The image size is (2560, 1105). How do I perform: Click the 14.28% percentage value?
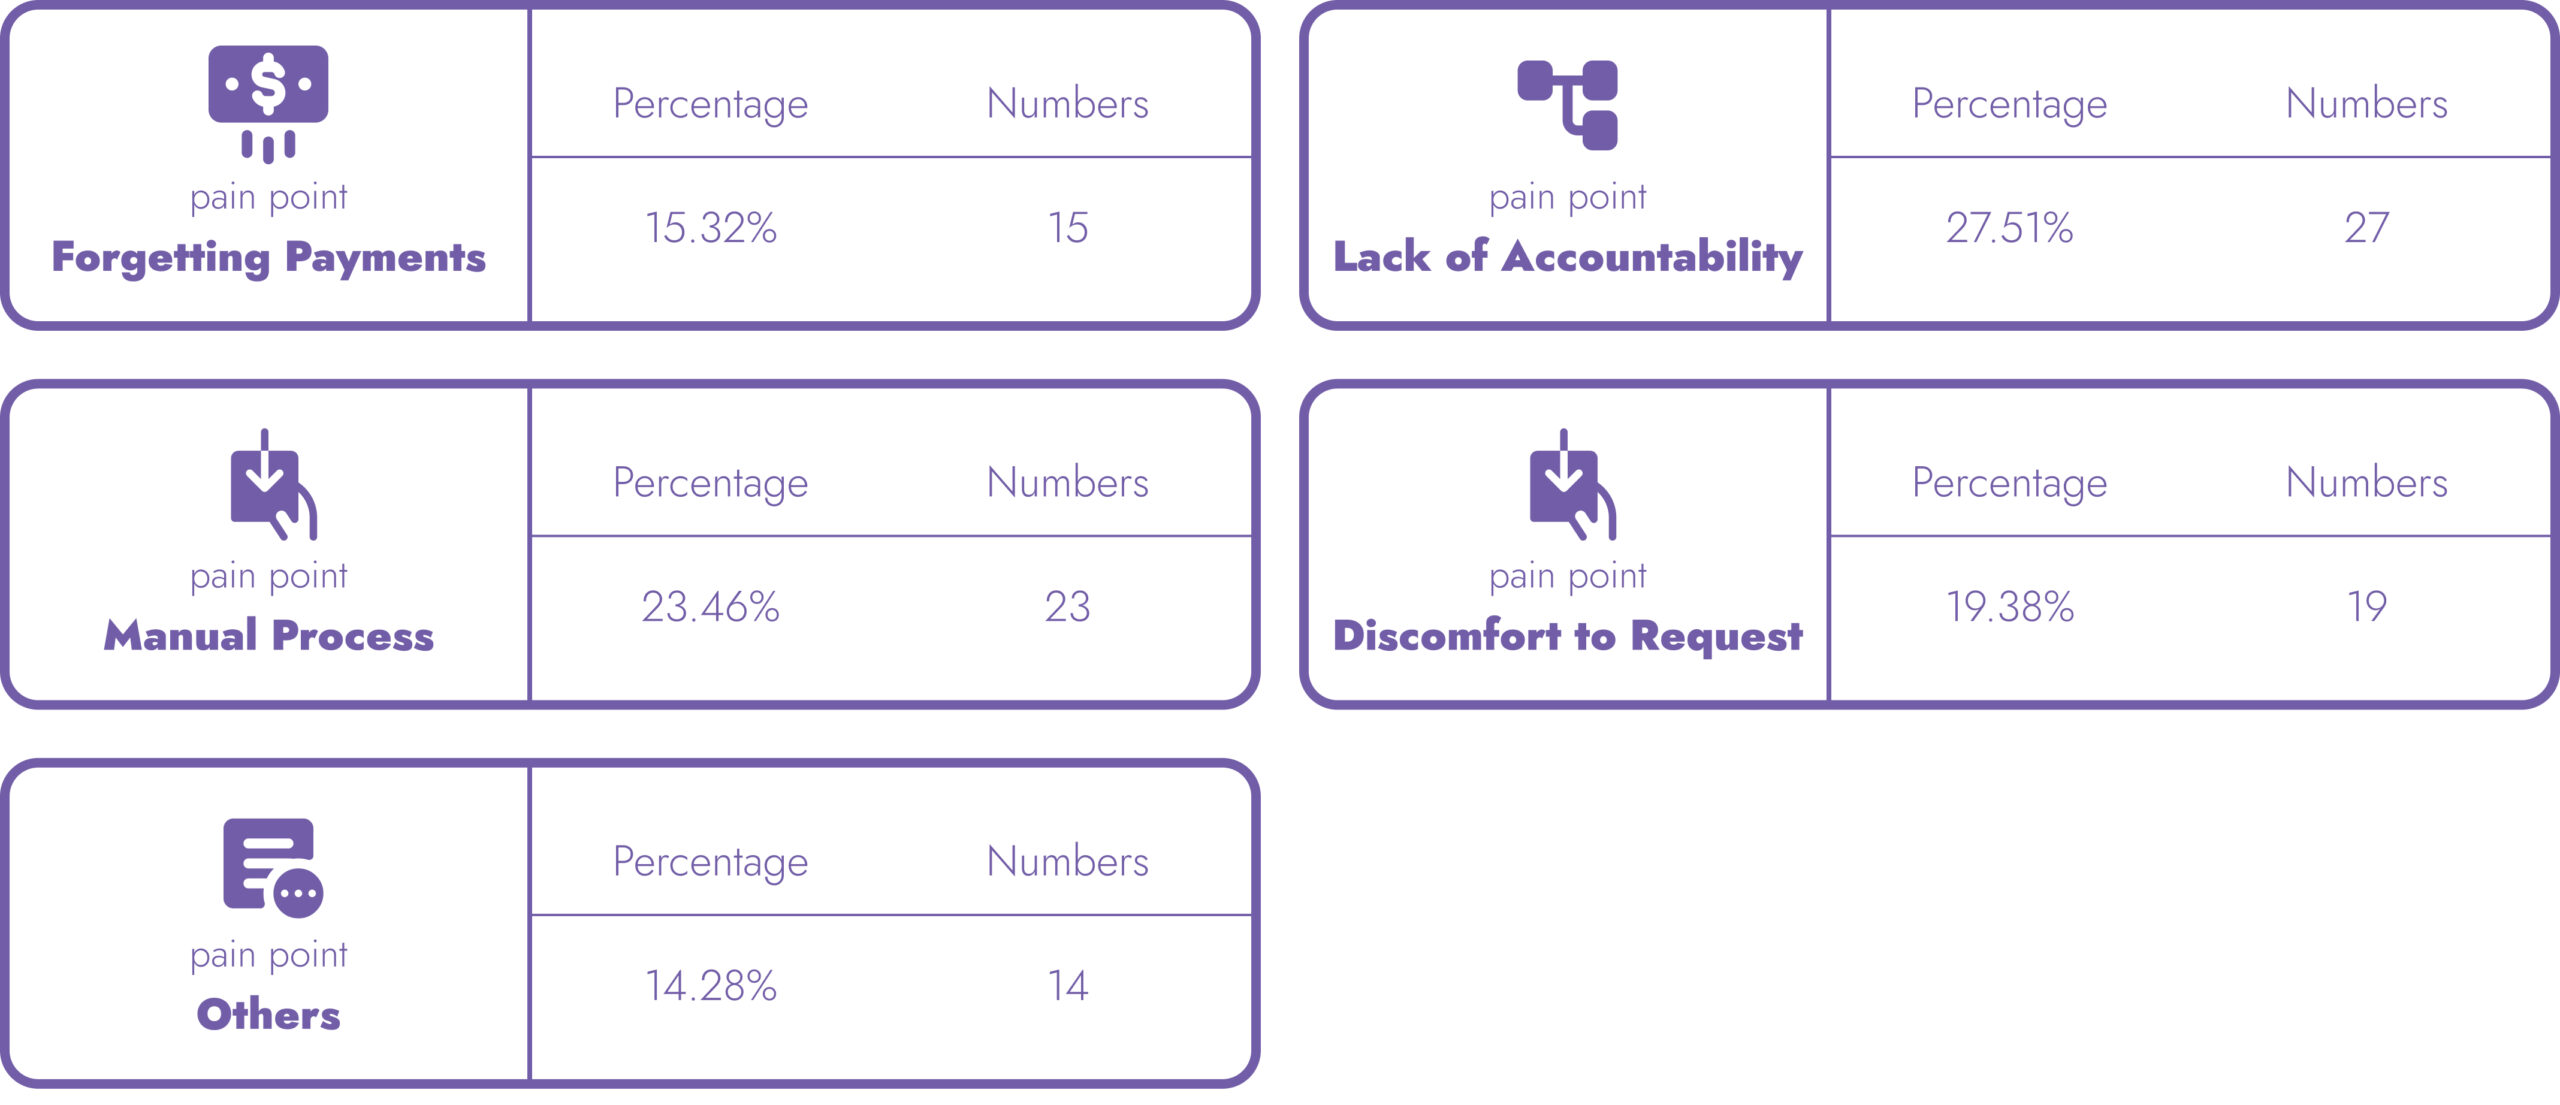(710, 986)
